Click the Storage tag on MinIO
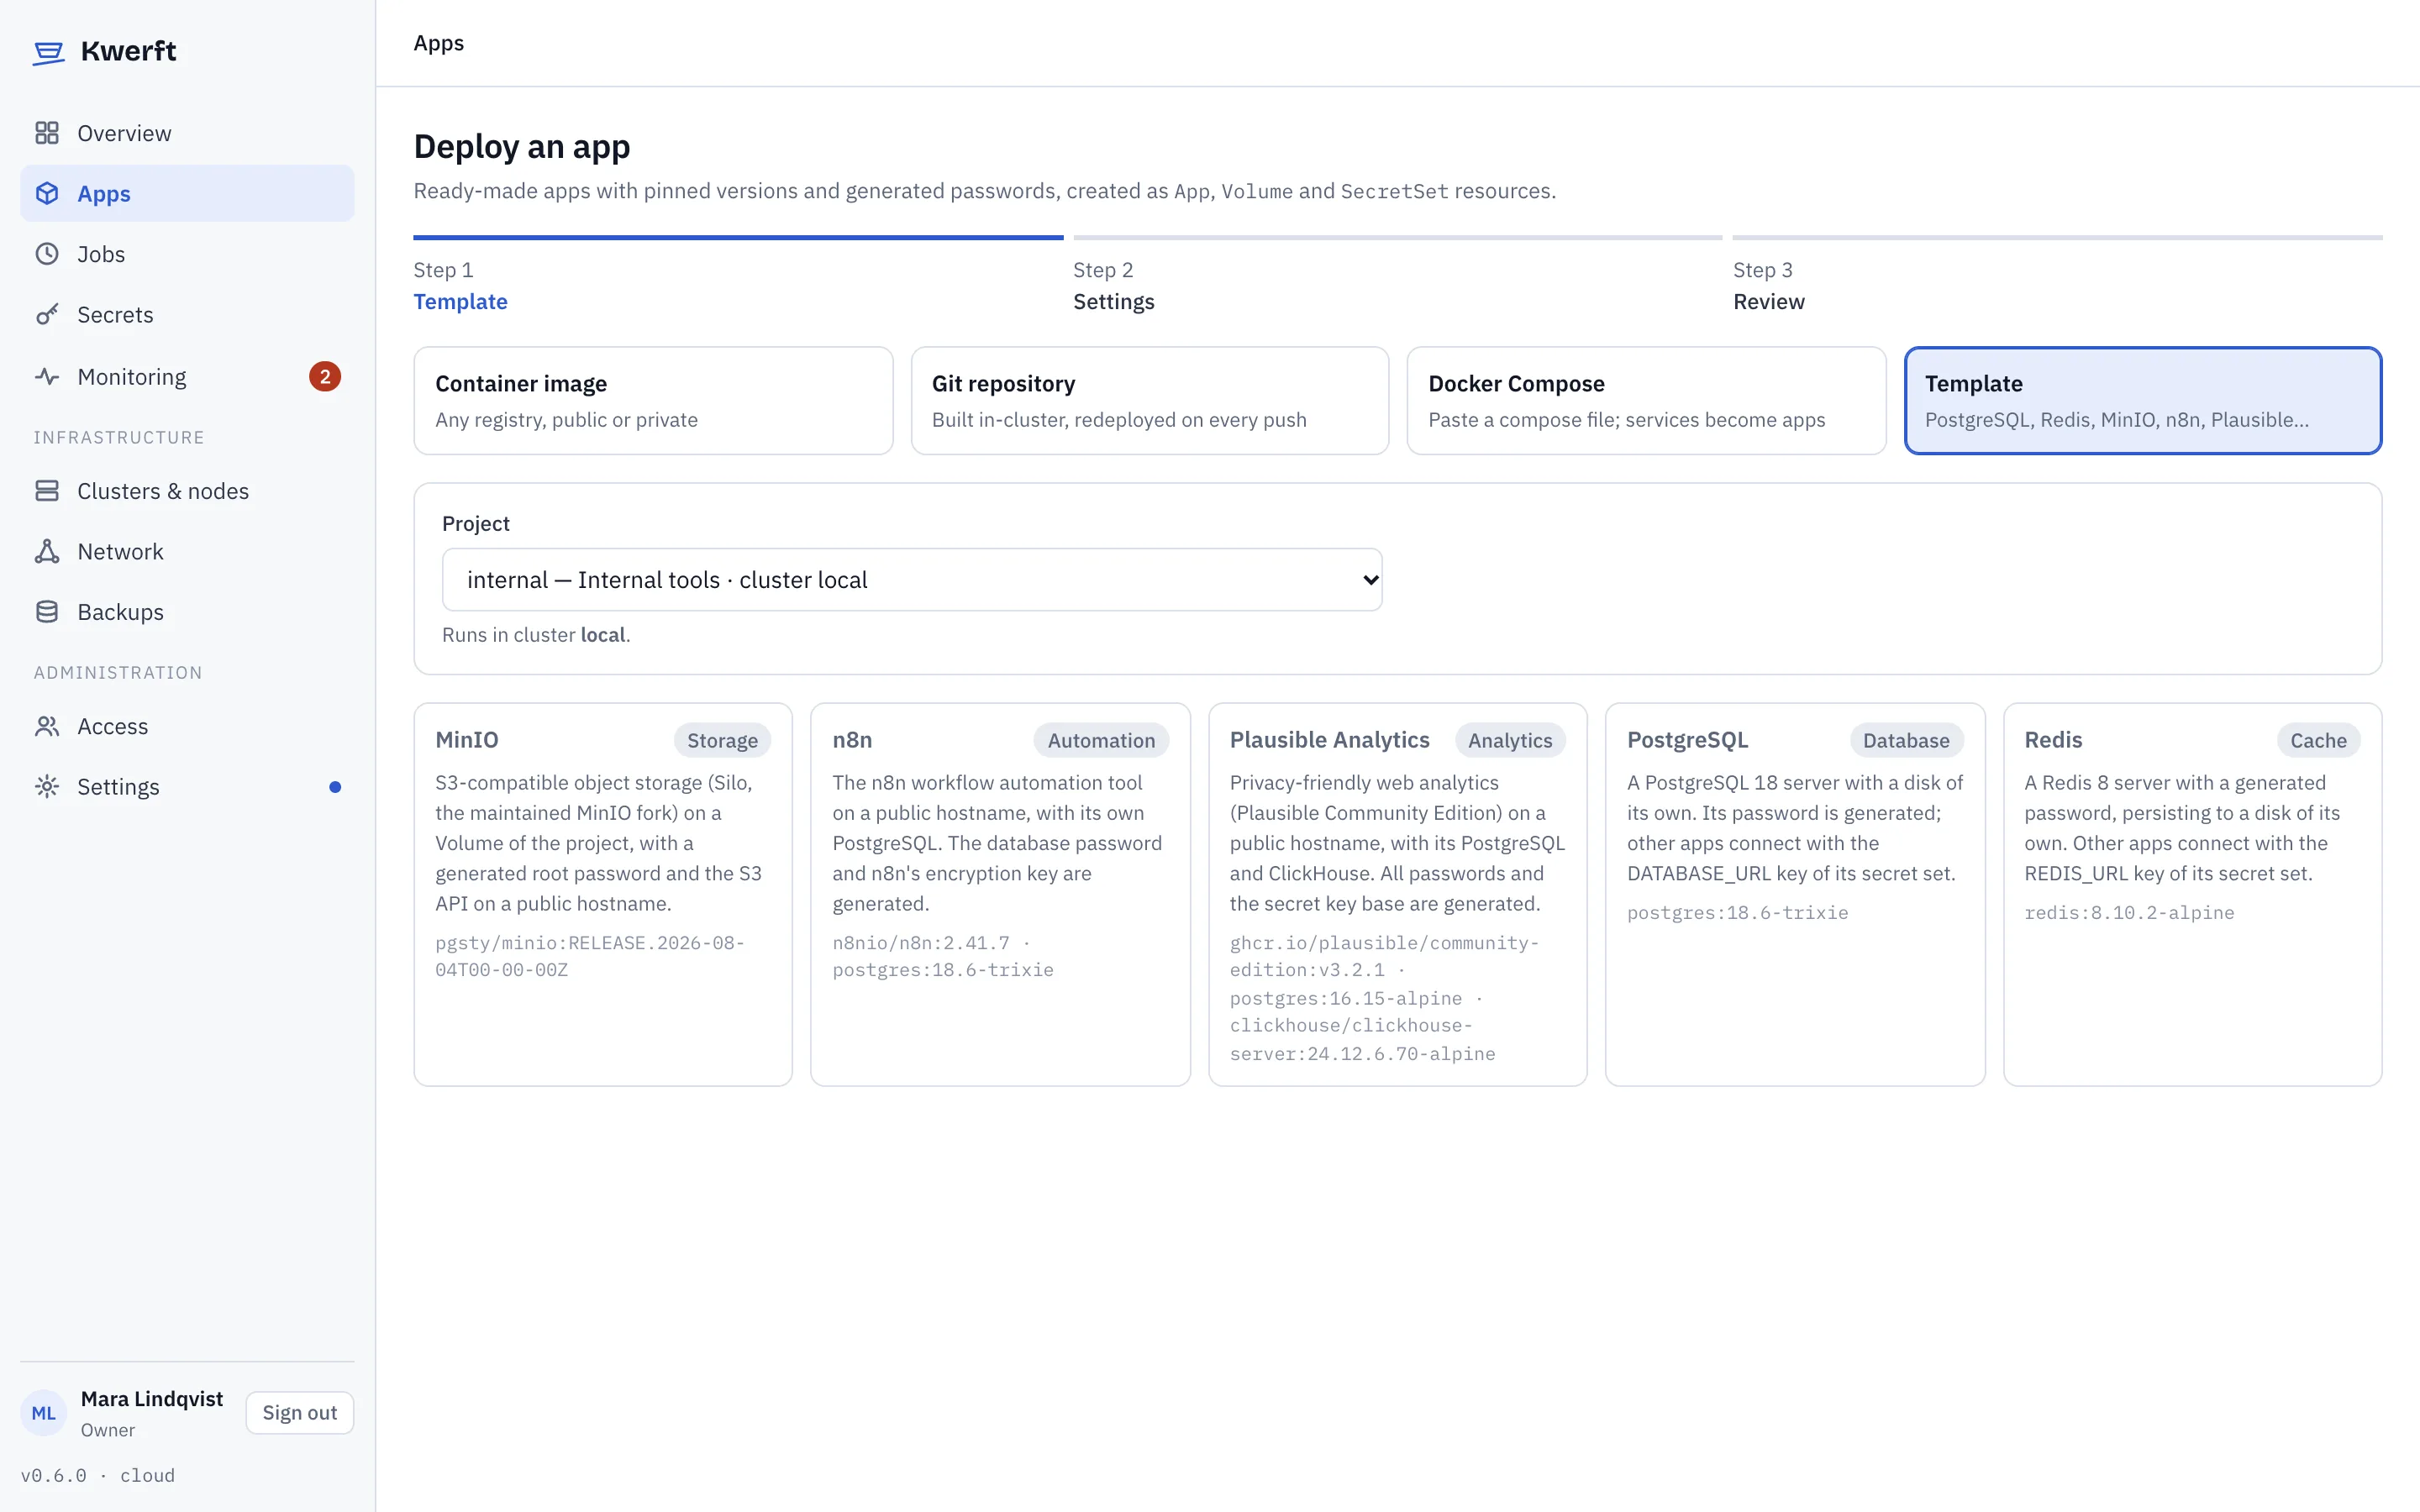This screenshot has width=2420, height=1512. (722, 741)
